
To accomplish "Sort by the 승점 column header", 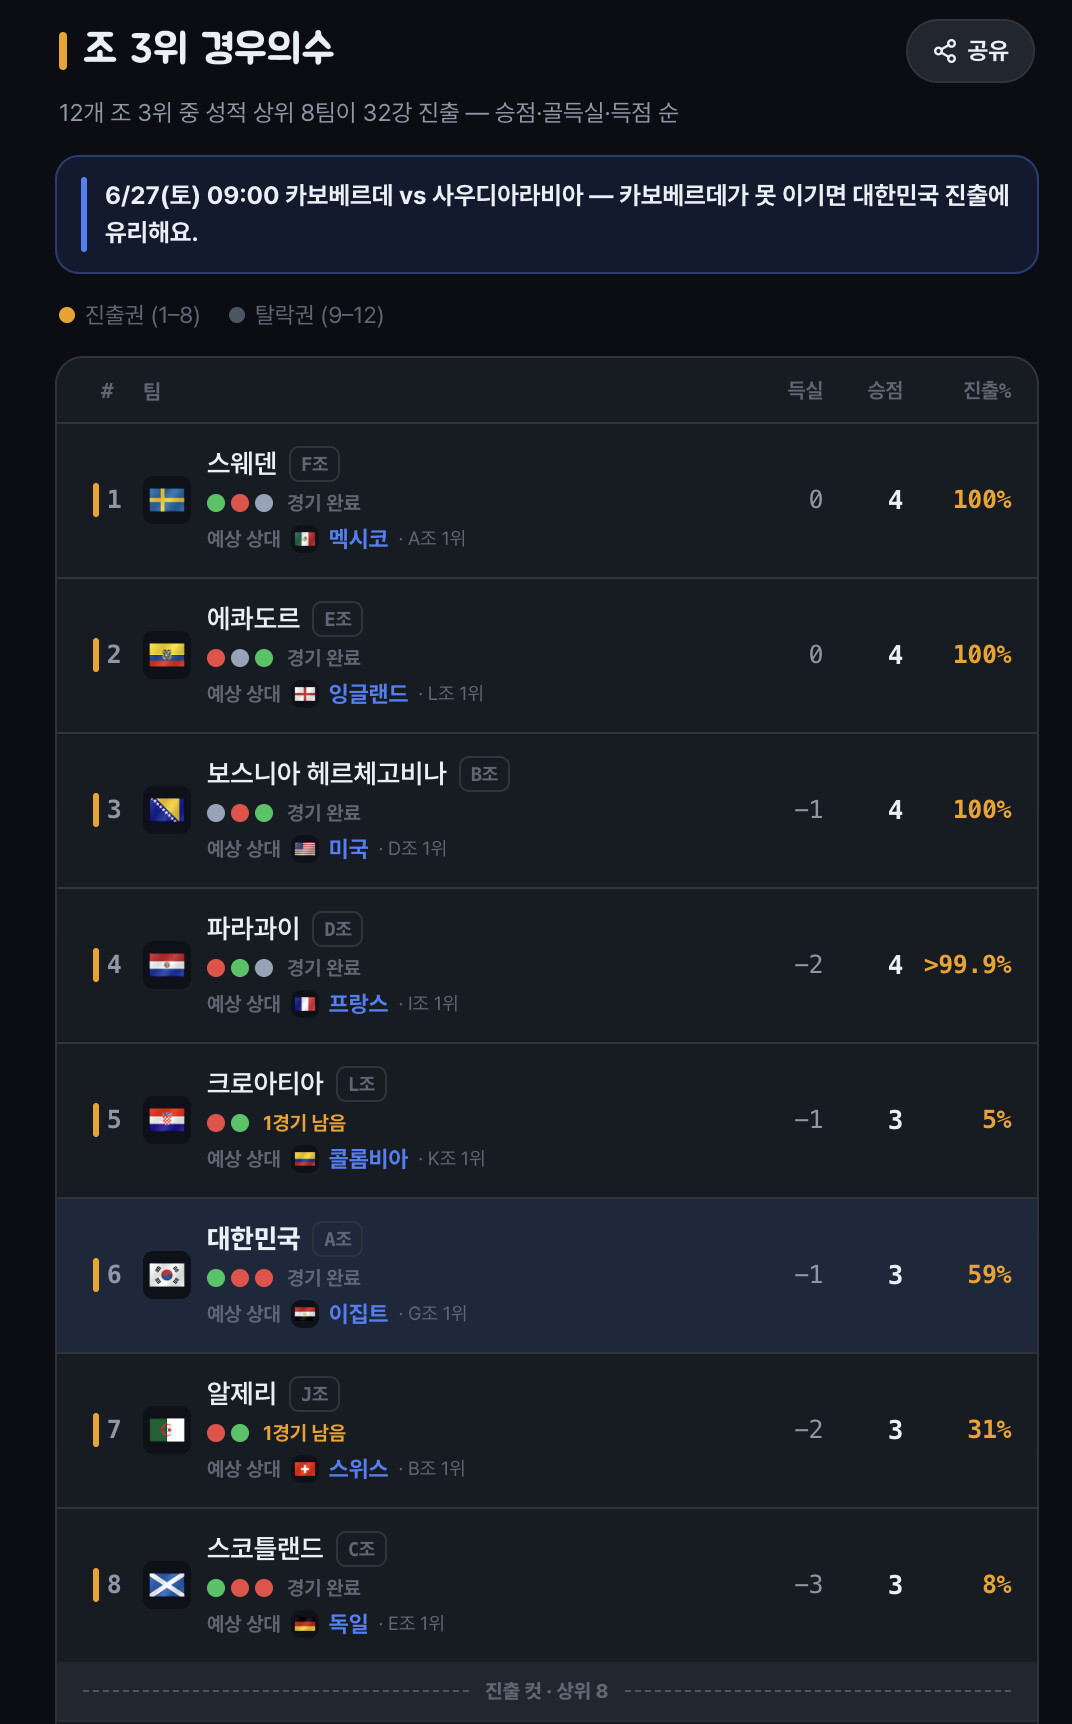I will point(885,391).
